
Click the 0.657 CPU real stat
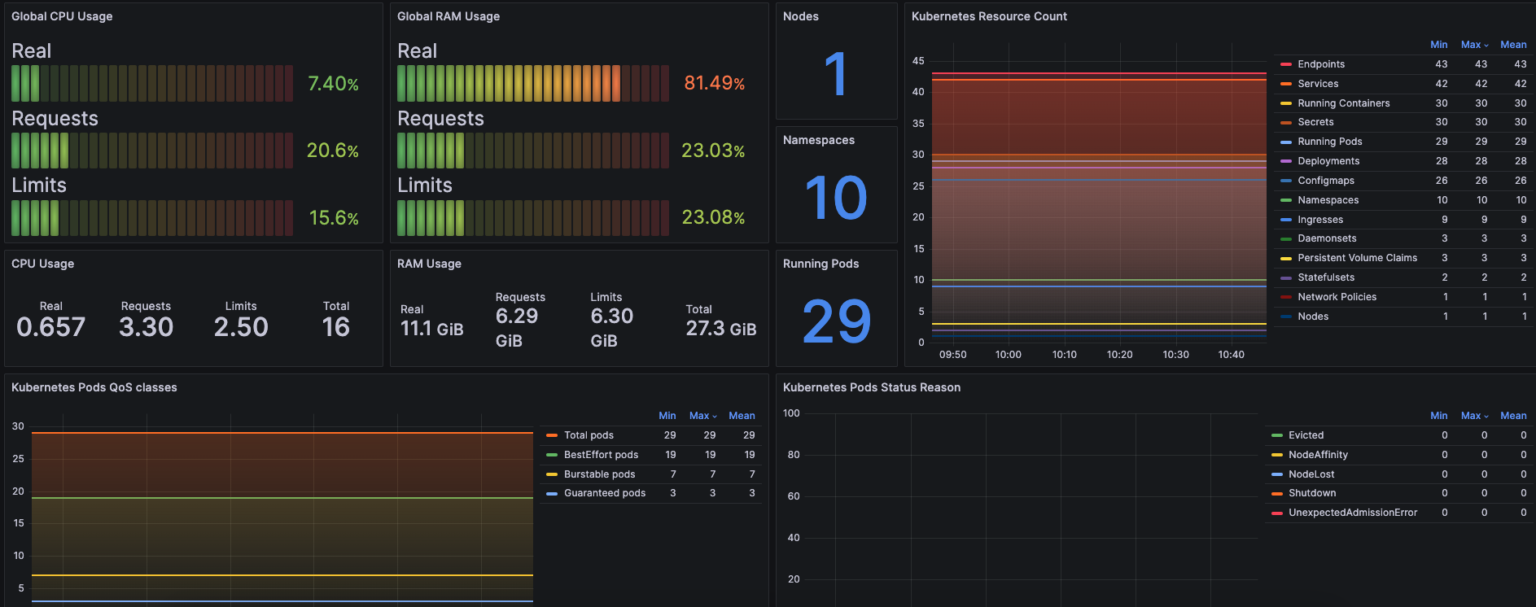tap(51, 327)
